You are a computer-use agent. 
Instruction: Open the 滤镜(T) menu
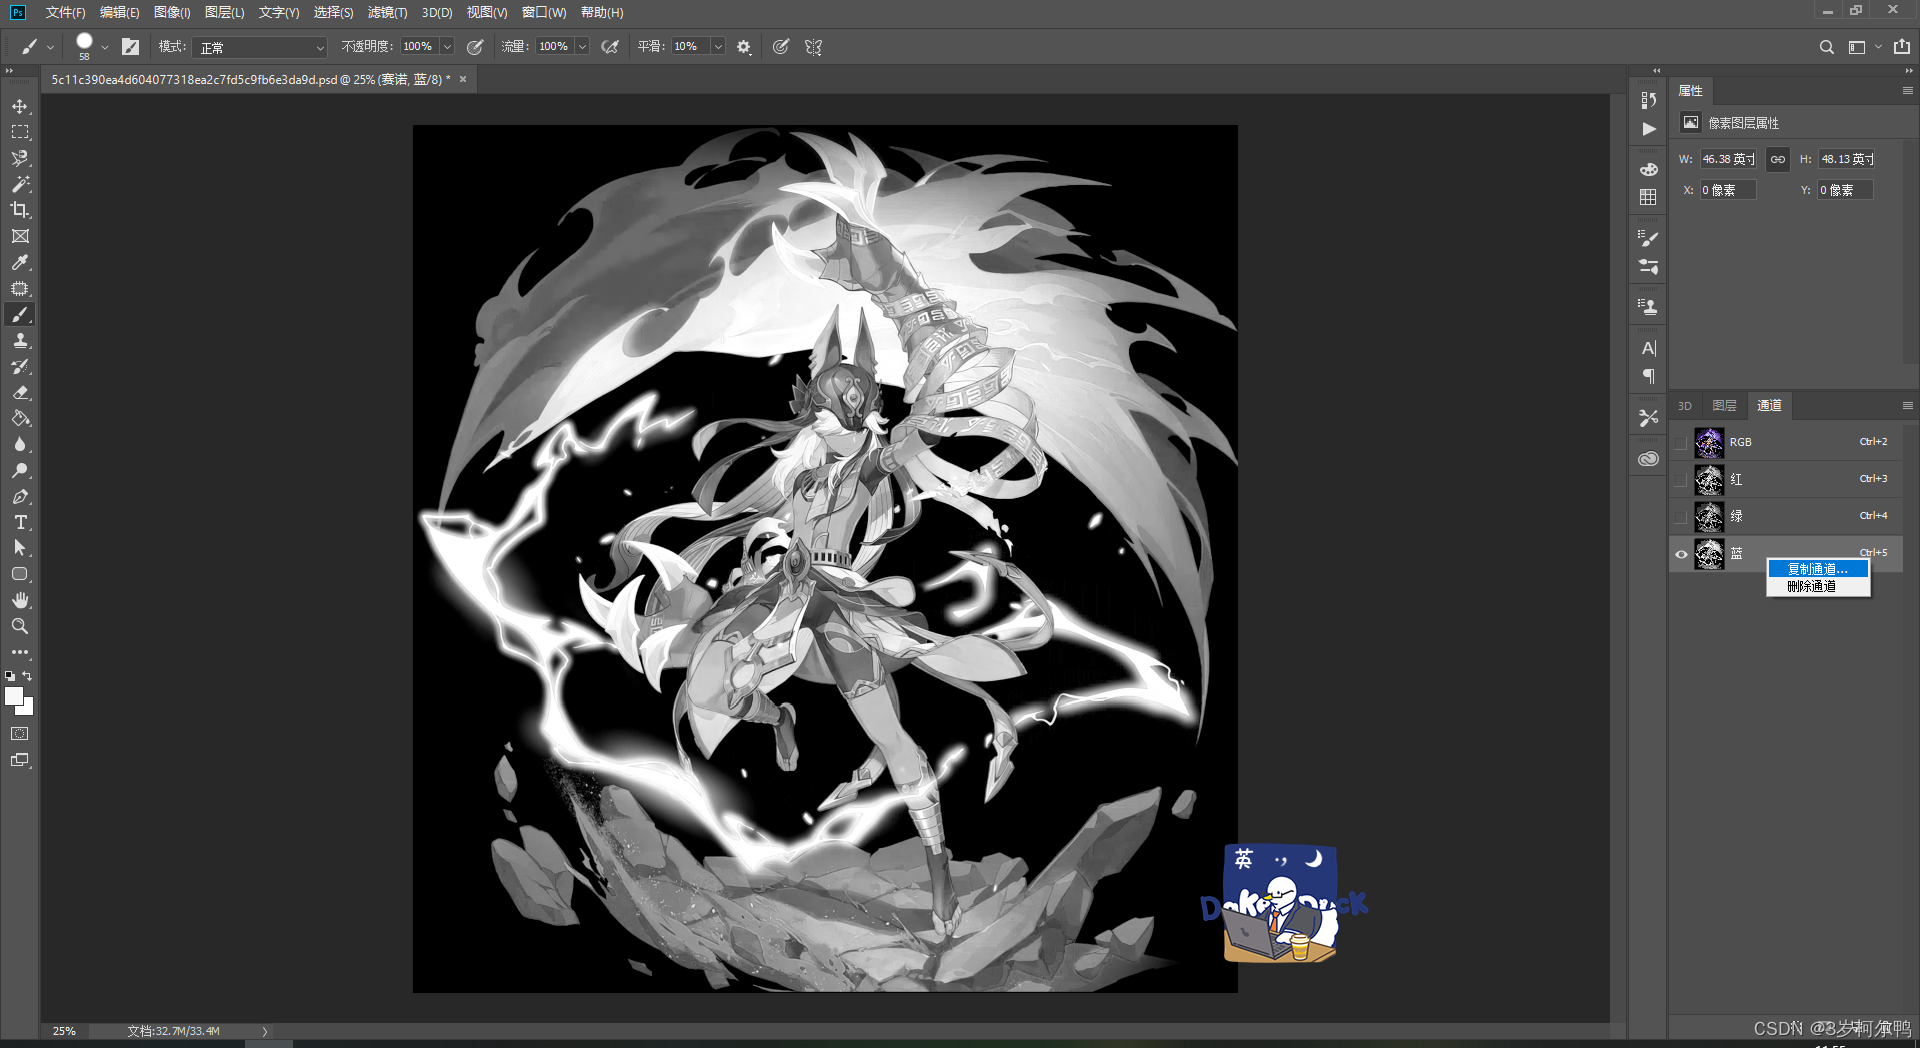[x=387, y=12]
